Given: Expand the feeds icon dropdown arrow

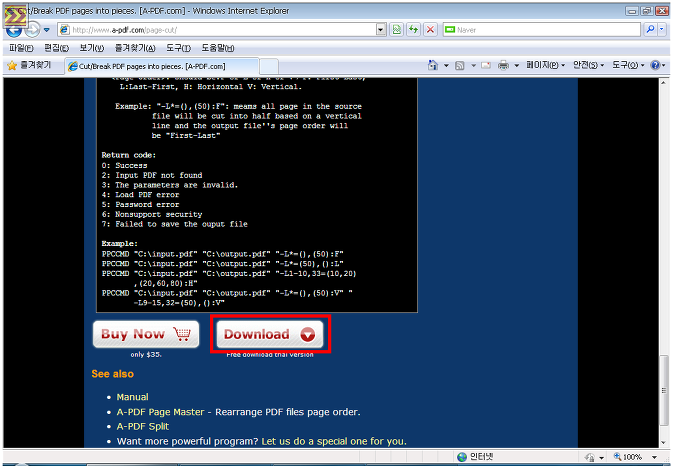Looking at the screenshot, I should (x=473, y=65).
